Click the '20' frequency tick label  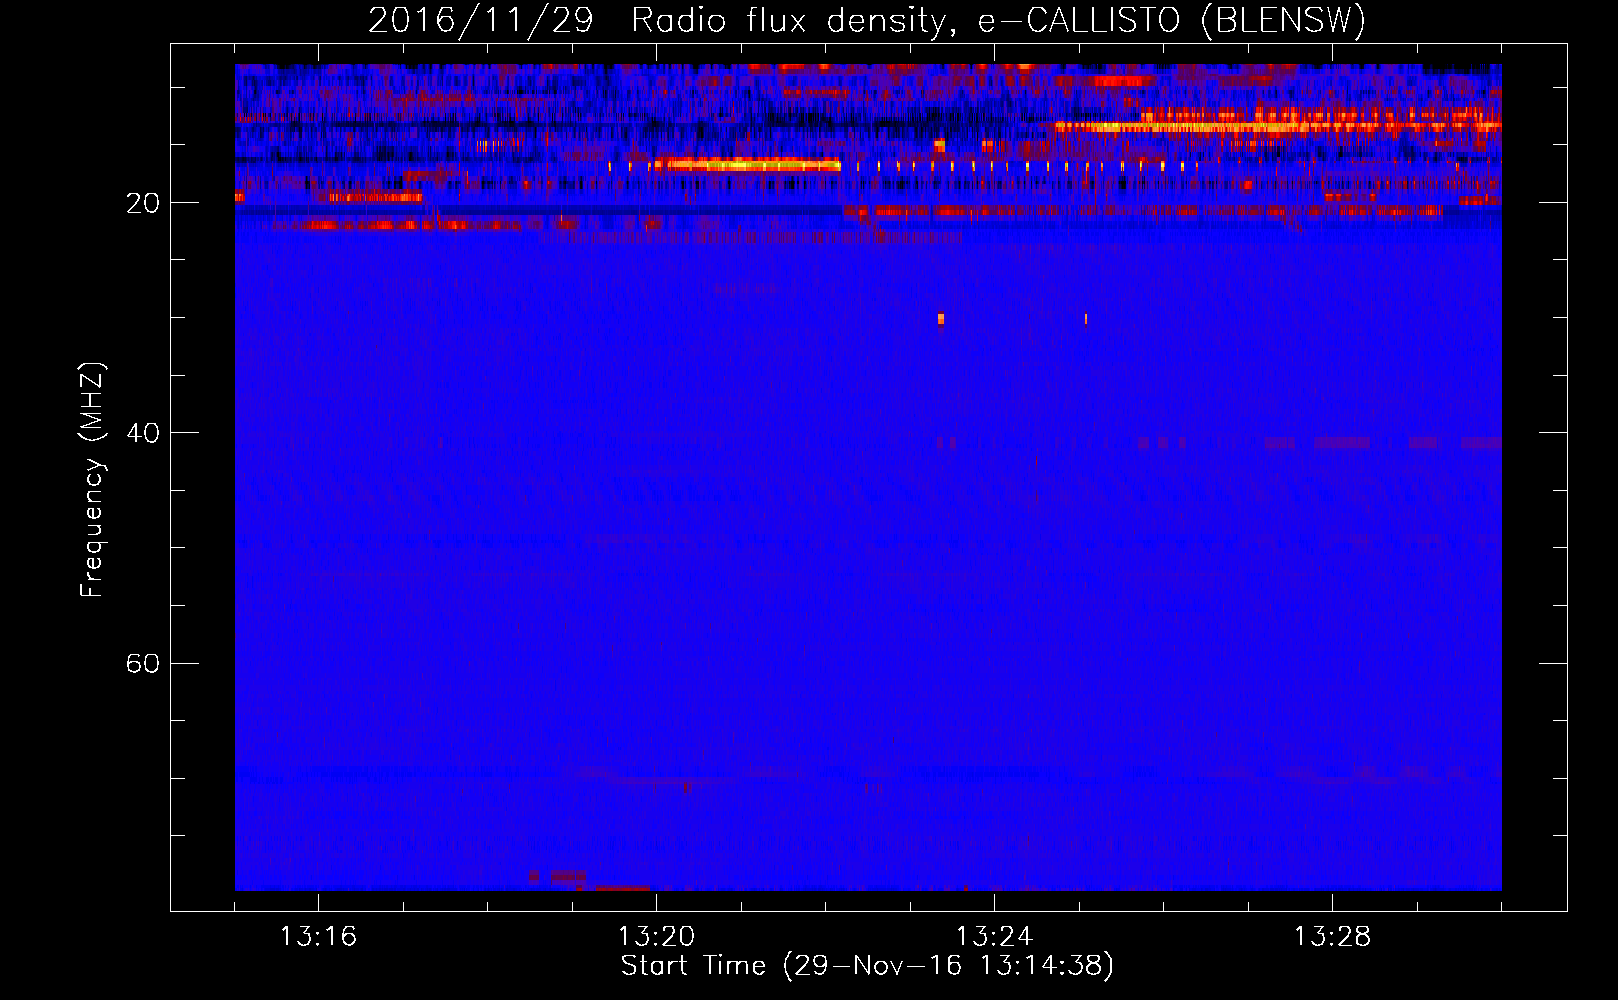click(143, 203)
